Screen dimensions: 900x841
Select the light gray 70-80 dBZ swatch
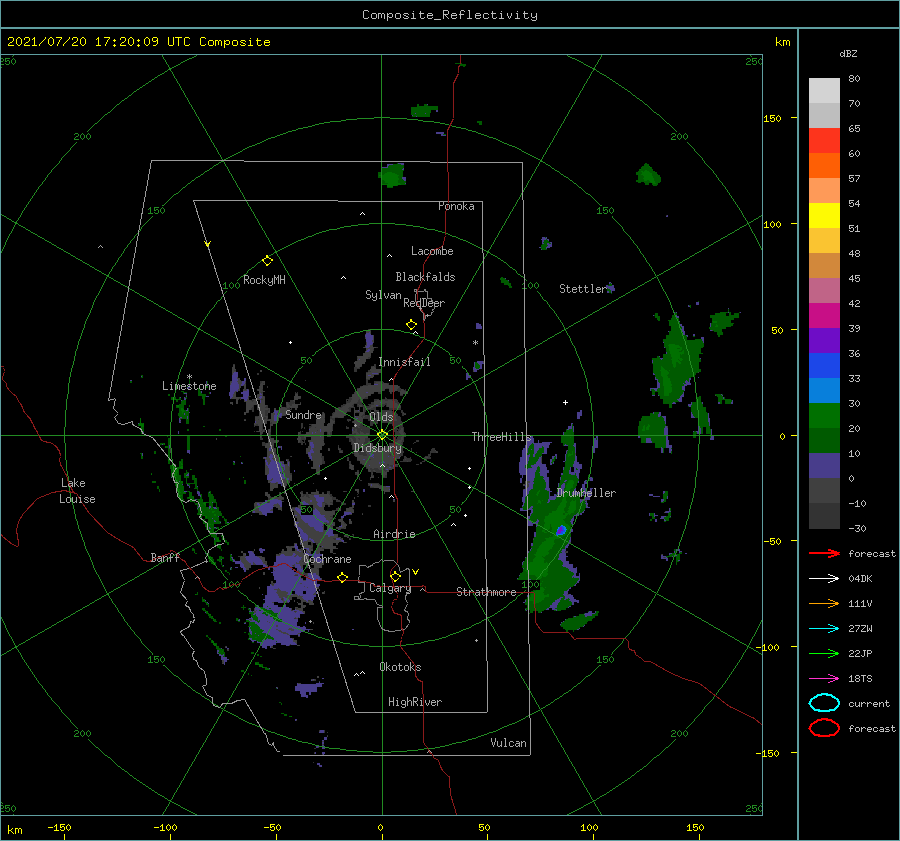[x=824, y=91]
